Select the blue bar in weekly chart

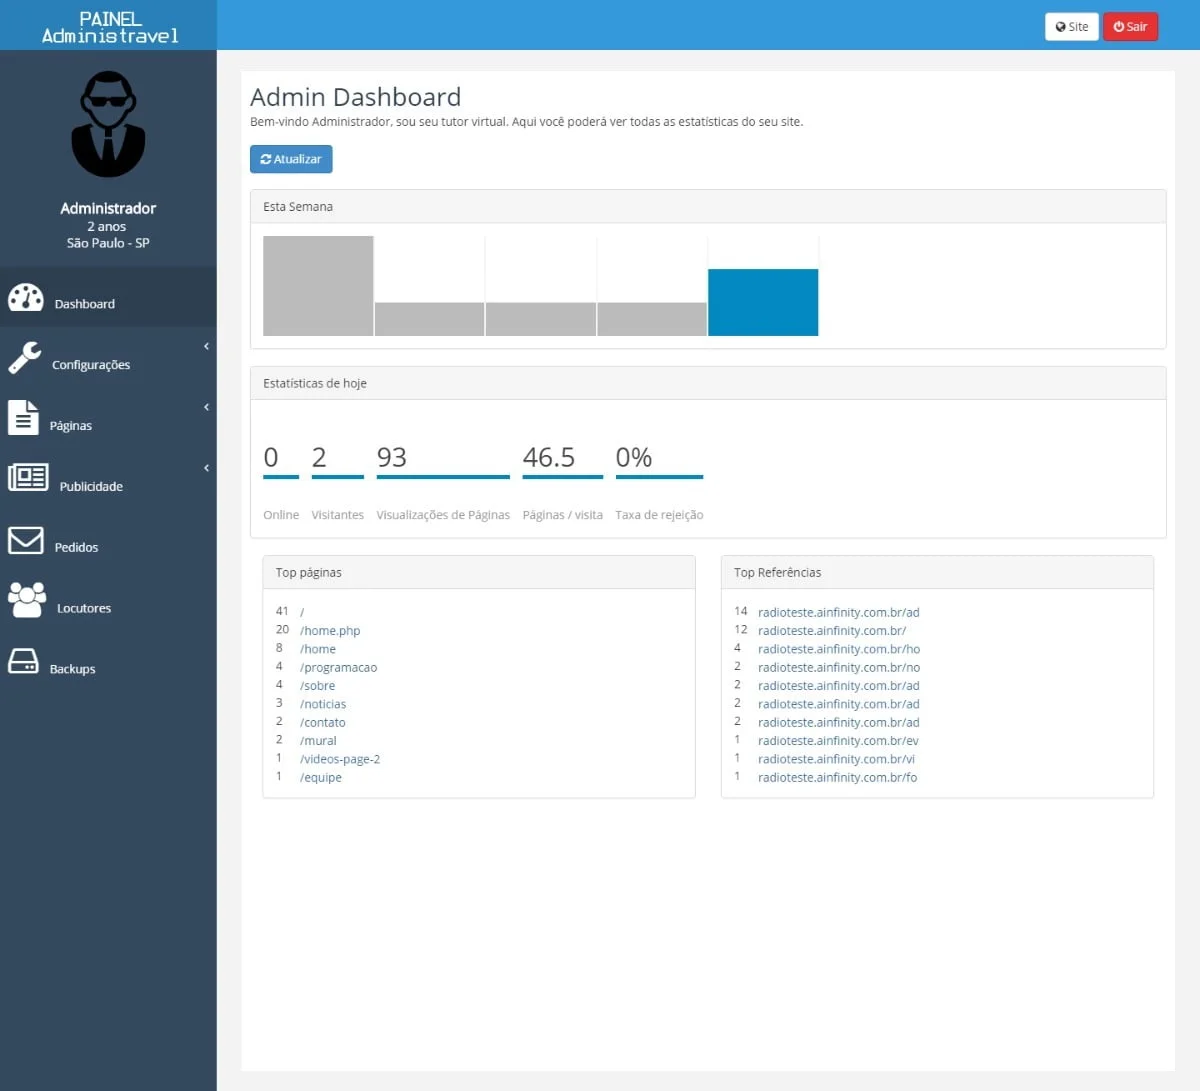(763, 302)
